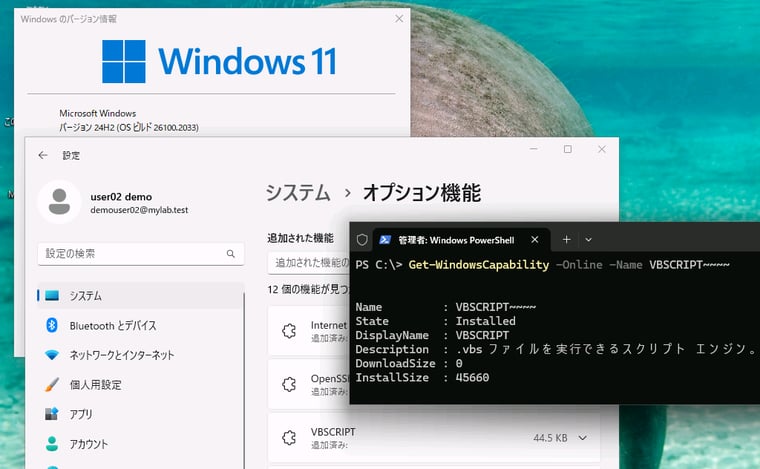Click the admin shield icon in terminal
The image size is (760, 469).
362,239
